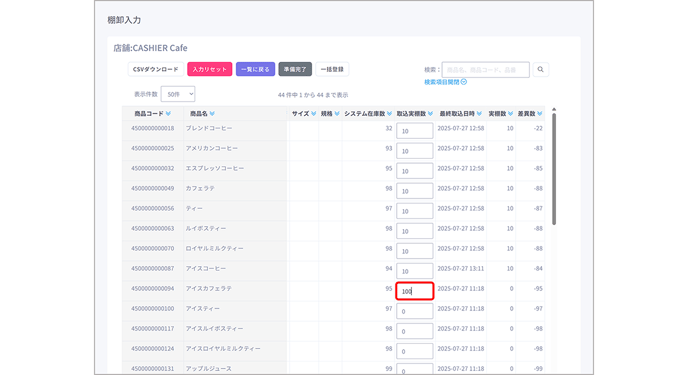Click product name カフェラテ in its row
Image resolution: width=688 pixels, height=375 pixels.
click(200, 188)
